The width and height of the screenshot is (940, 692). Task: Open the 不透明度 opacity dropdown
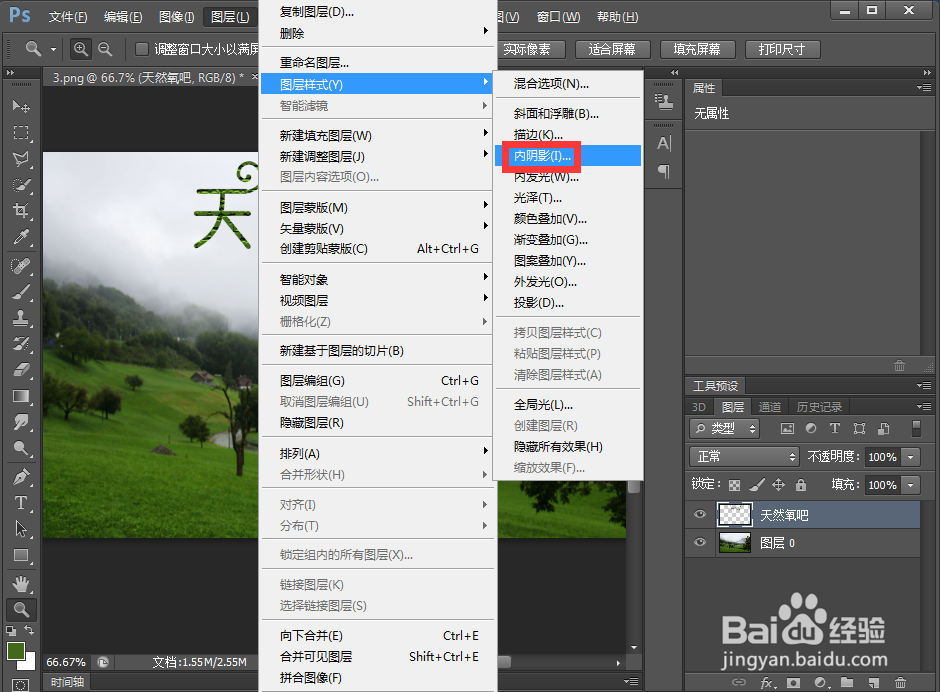[x=911, y=457]
